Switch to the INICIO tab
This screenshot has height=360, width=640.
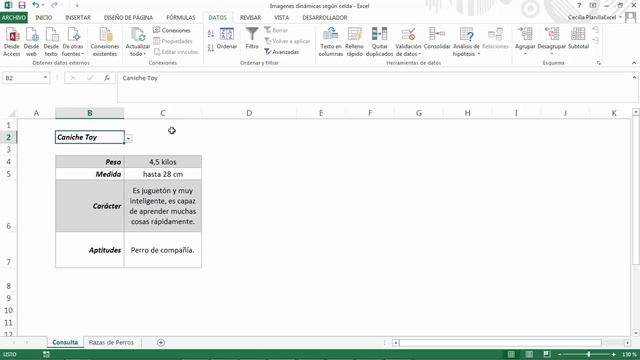click(x=43, y=18)
